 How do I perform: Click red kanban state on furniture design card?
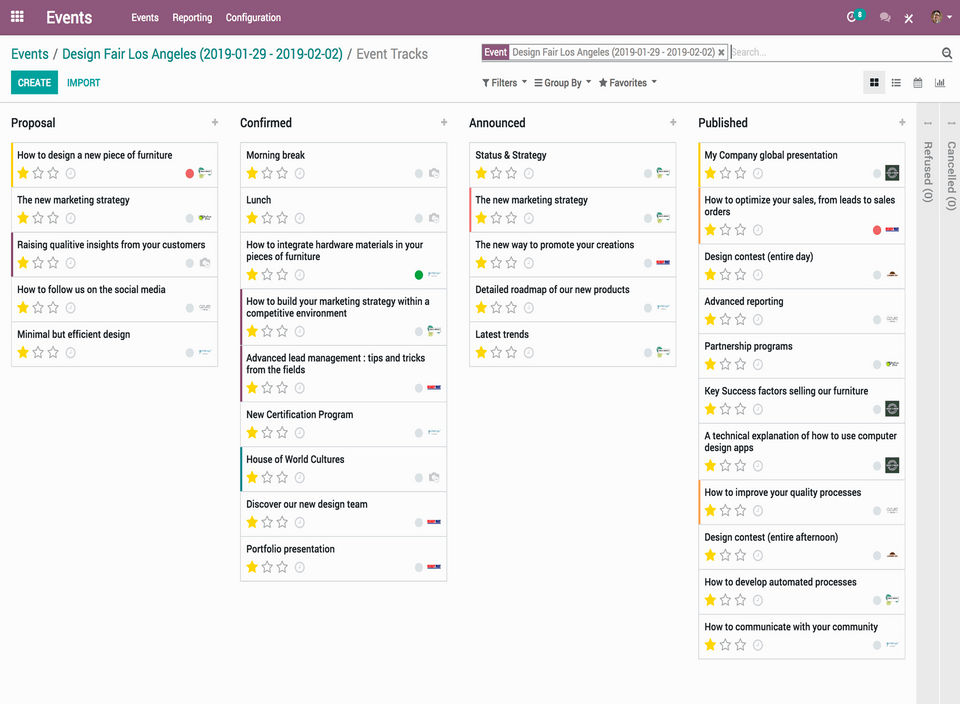click(x=190, y=174)
